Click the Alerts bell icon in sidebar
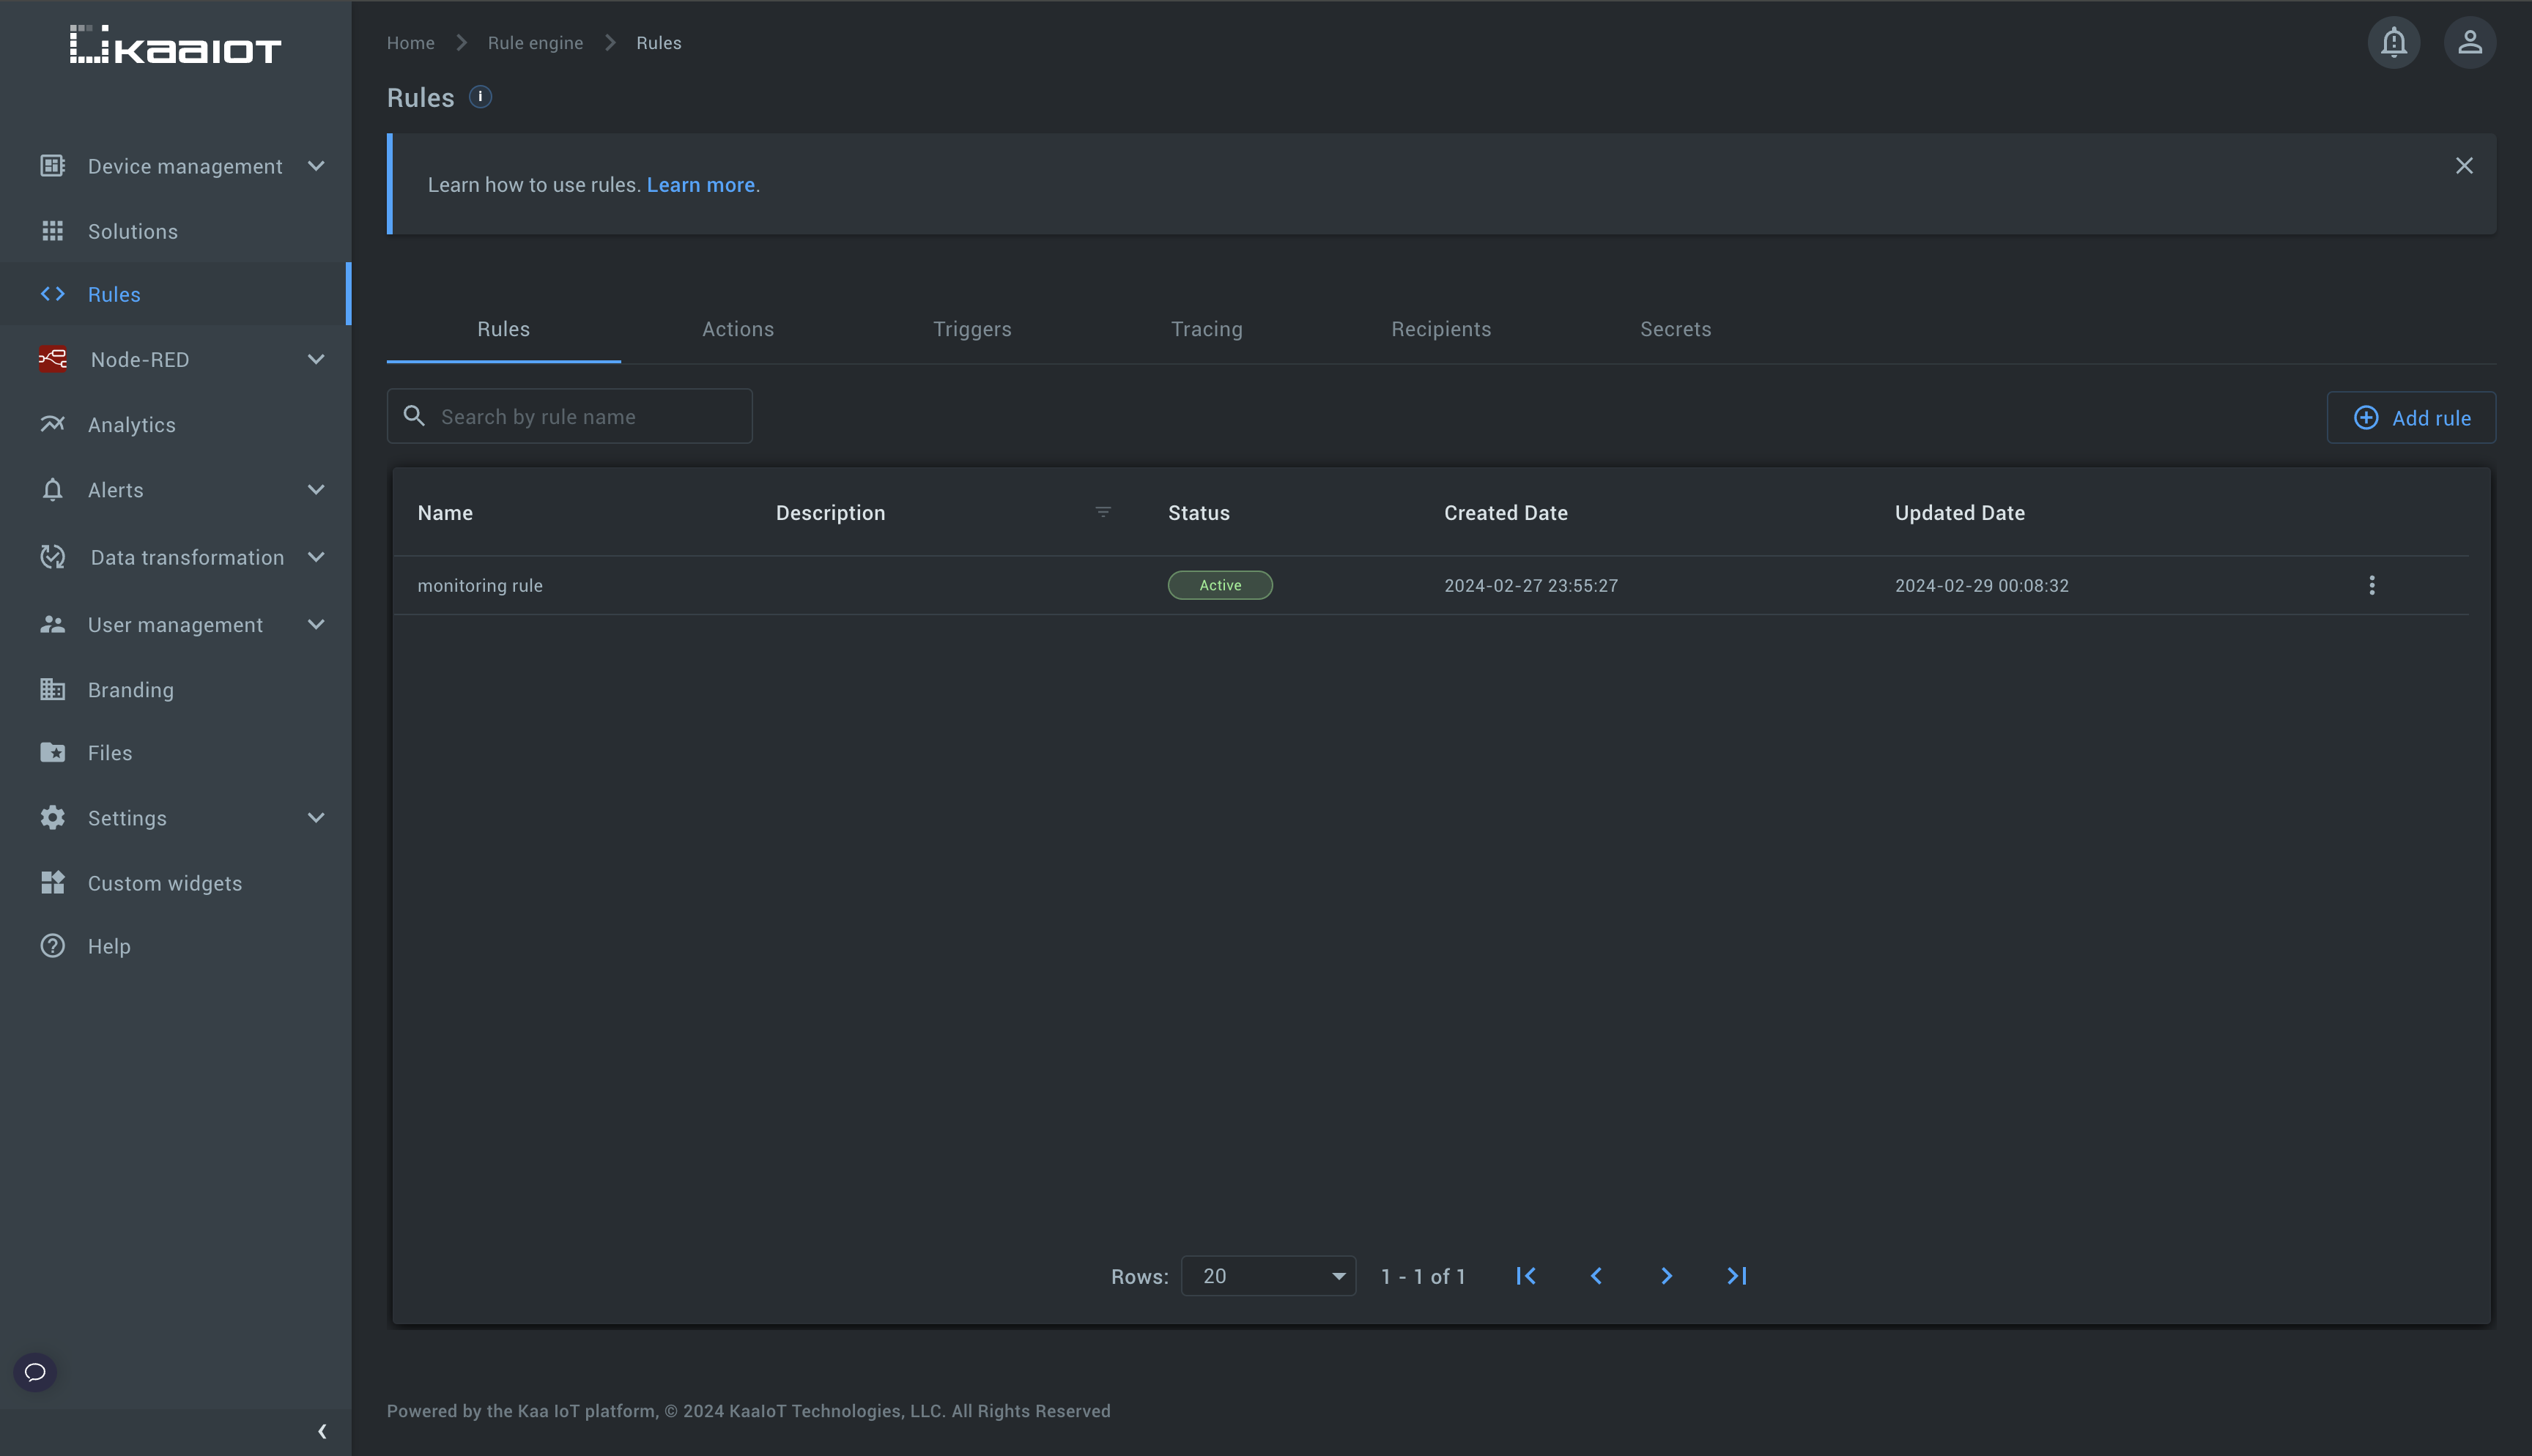2532x1456 pixels. pos(53,490)
